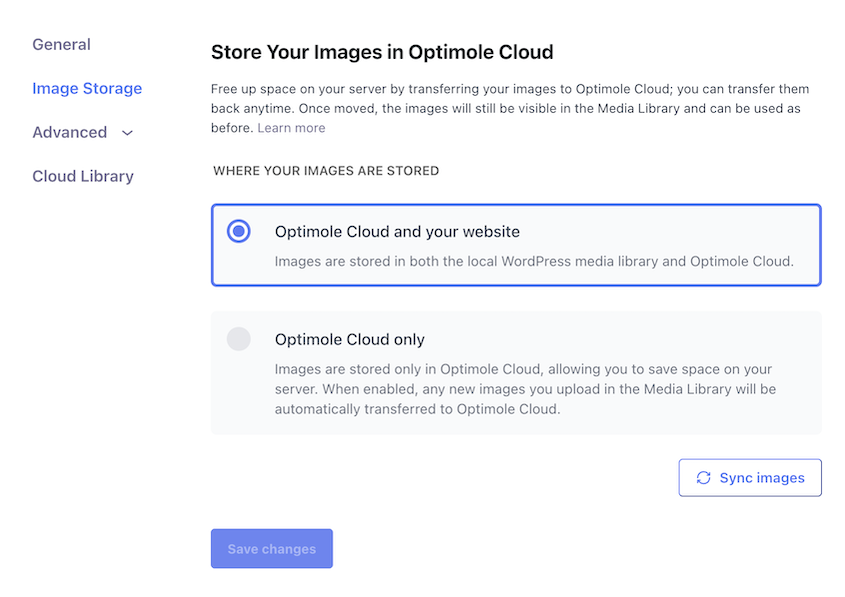Switch to Image Storage tab

(87, 88)
